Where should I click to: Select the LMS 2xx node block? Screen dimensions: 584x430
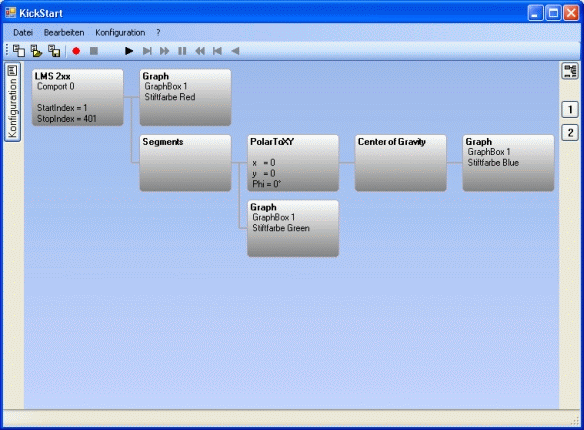(x=77, y=98)
